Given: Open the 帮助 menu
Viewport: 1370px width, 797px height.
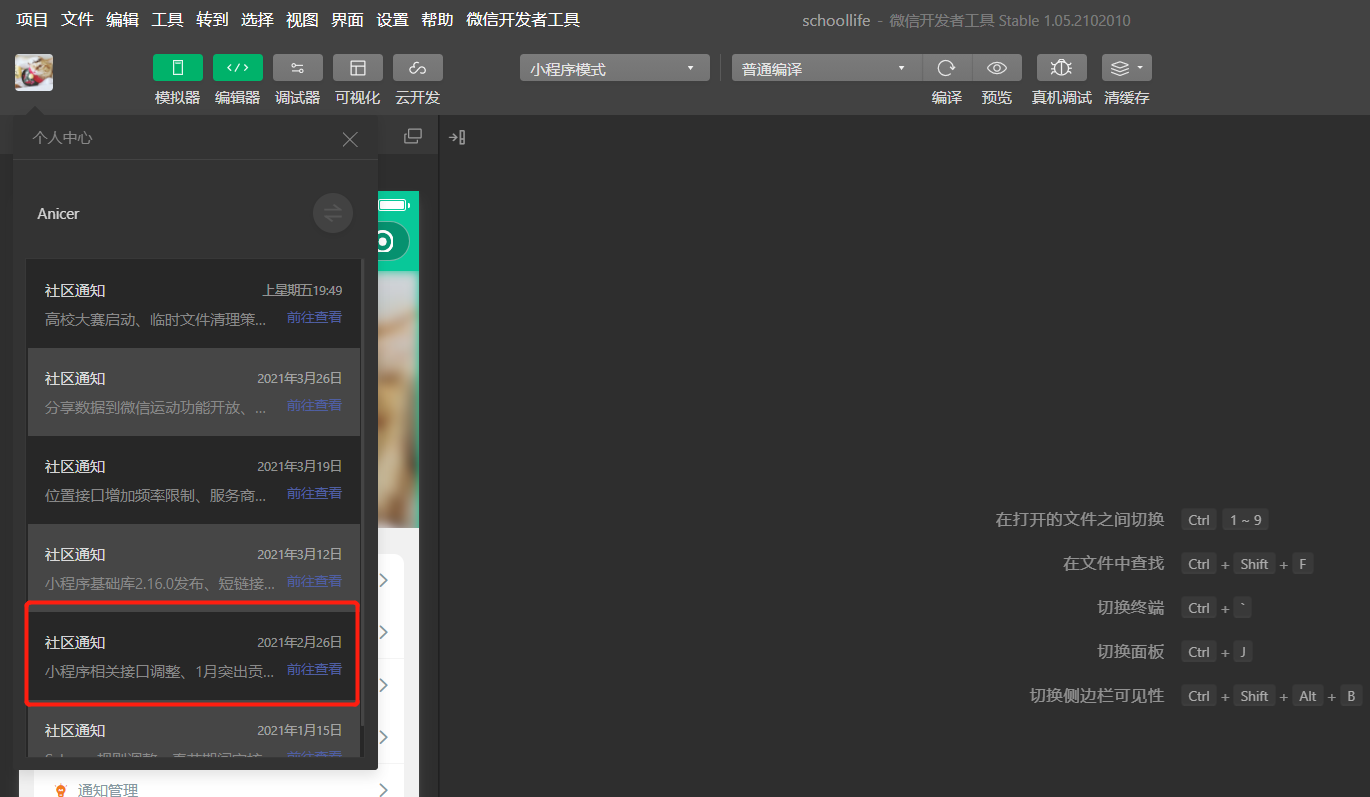Looking at the screenshot, I should coord(438,20).
